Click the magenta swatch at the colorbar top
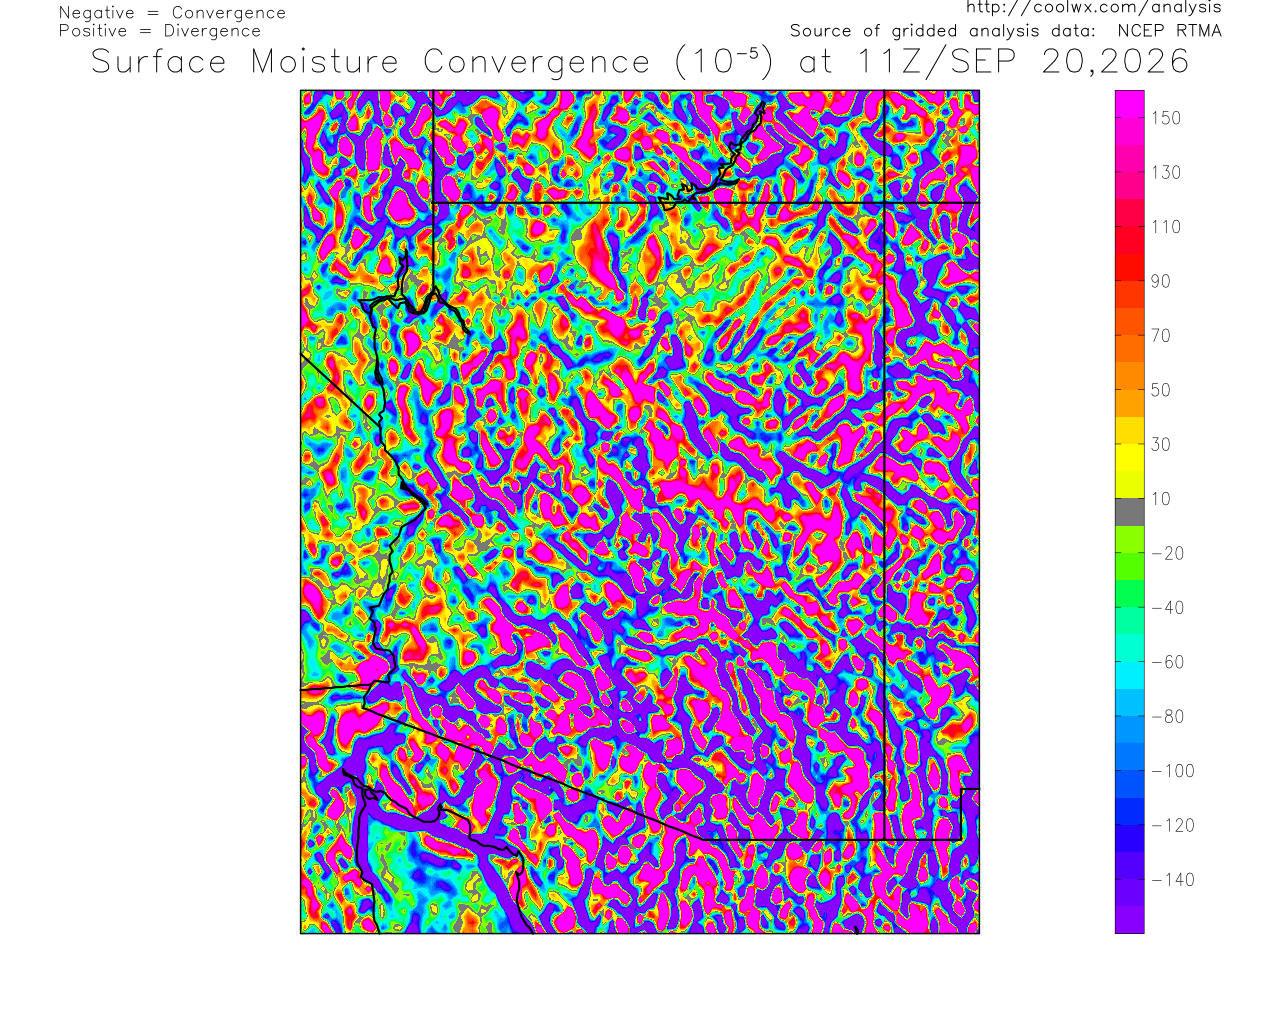 [1130, 104]
